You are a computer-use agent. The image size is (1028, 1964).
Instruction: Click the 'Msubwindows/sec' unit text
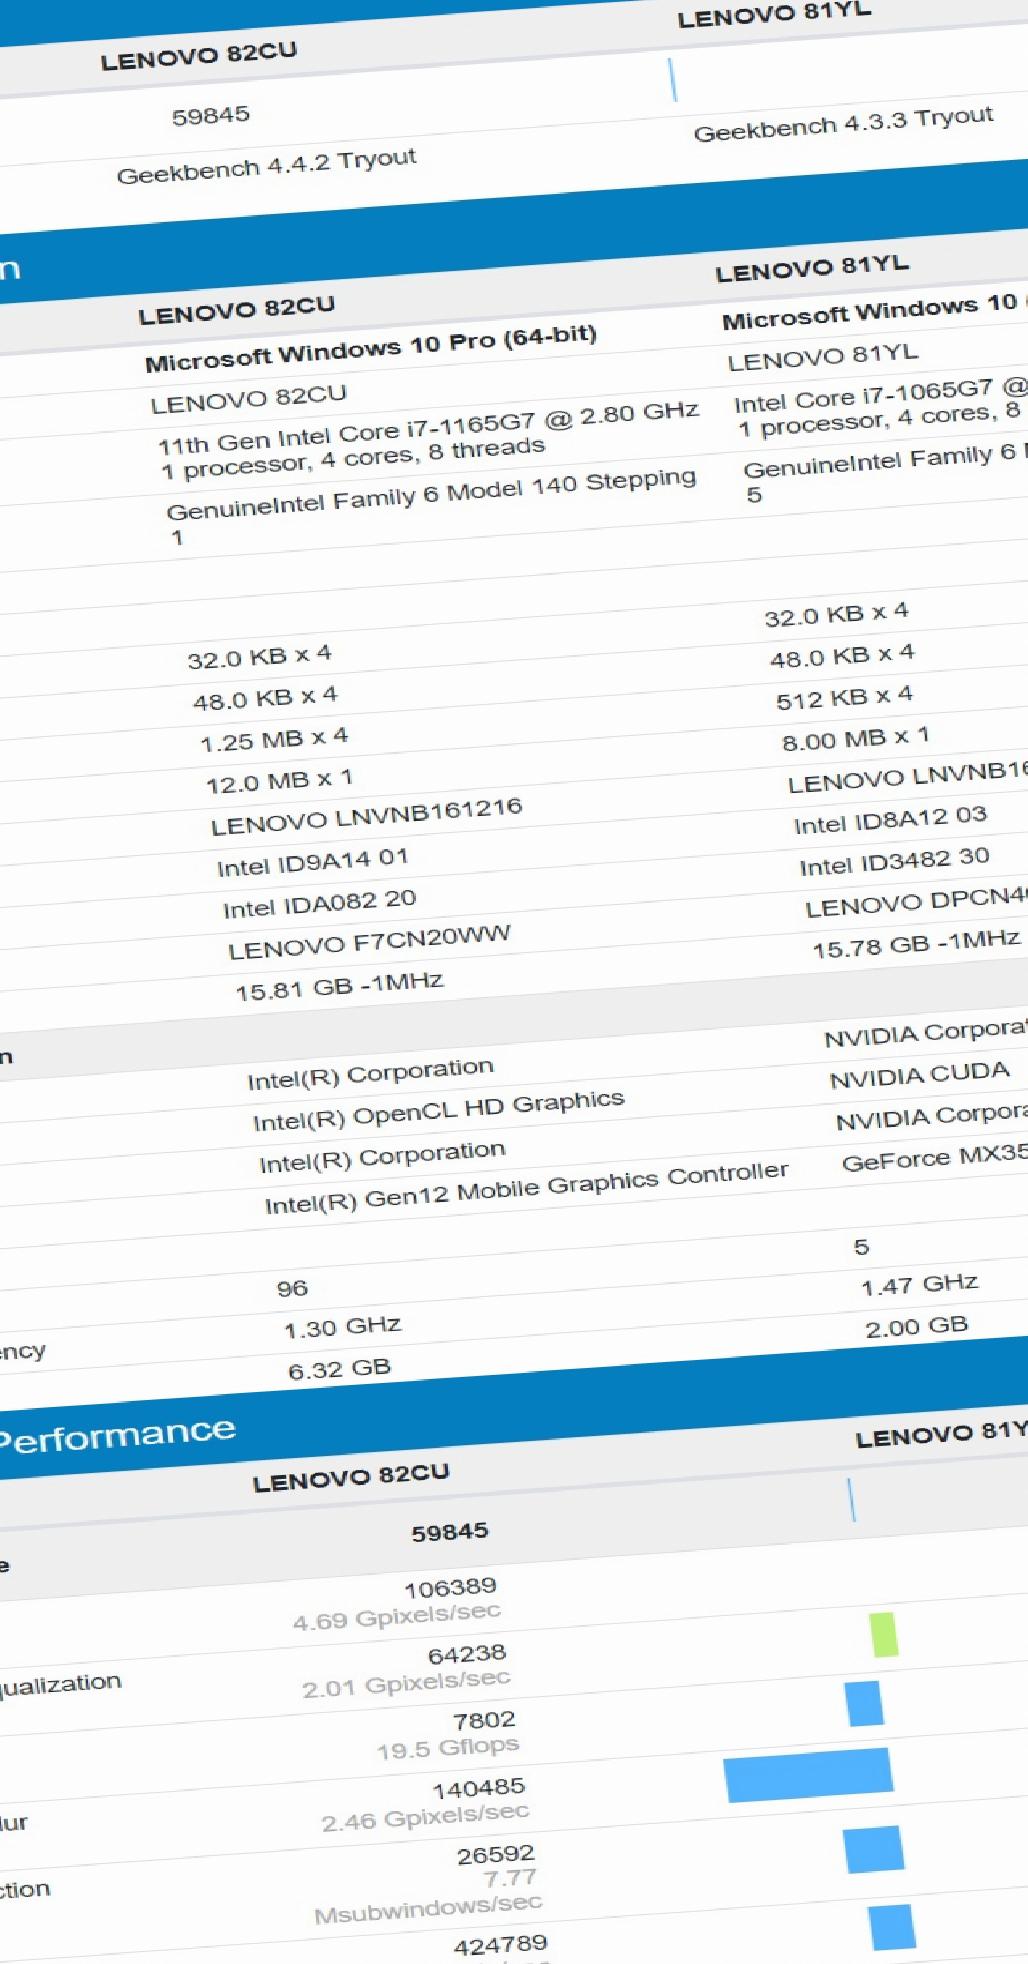(428, 1908)
